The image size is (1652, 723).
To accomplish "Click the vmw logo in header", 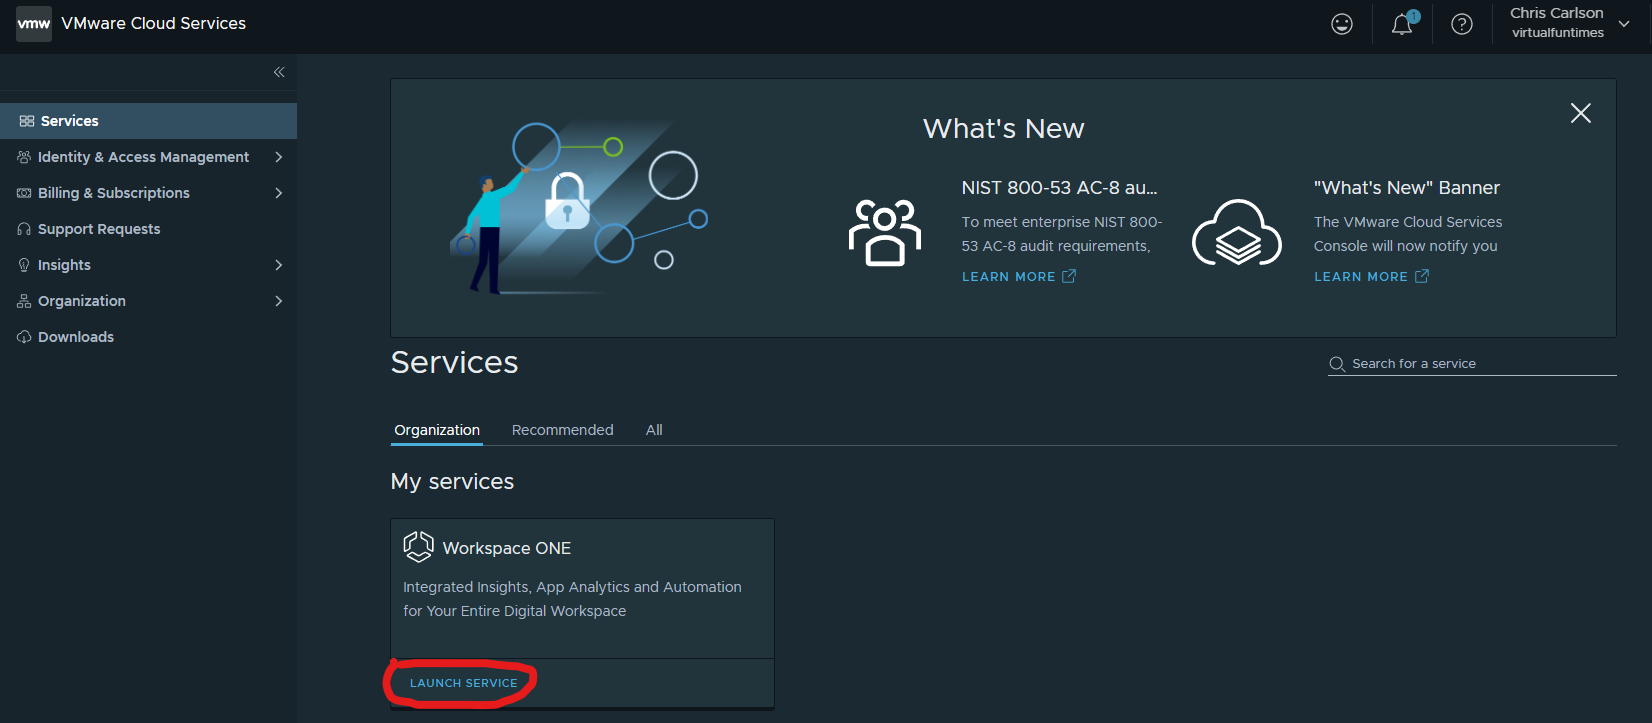I will pyautogui.click(x=34, y=23).
